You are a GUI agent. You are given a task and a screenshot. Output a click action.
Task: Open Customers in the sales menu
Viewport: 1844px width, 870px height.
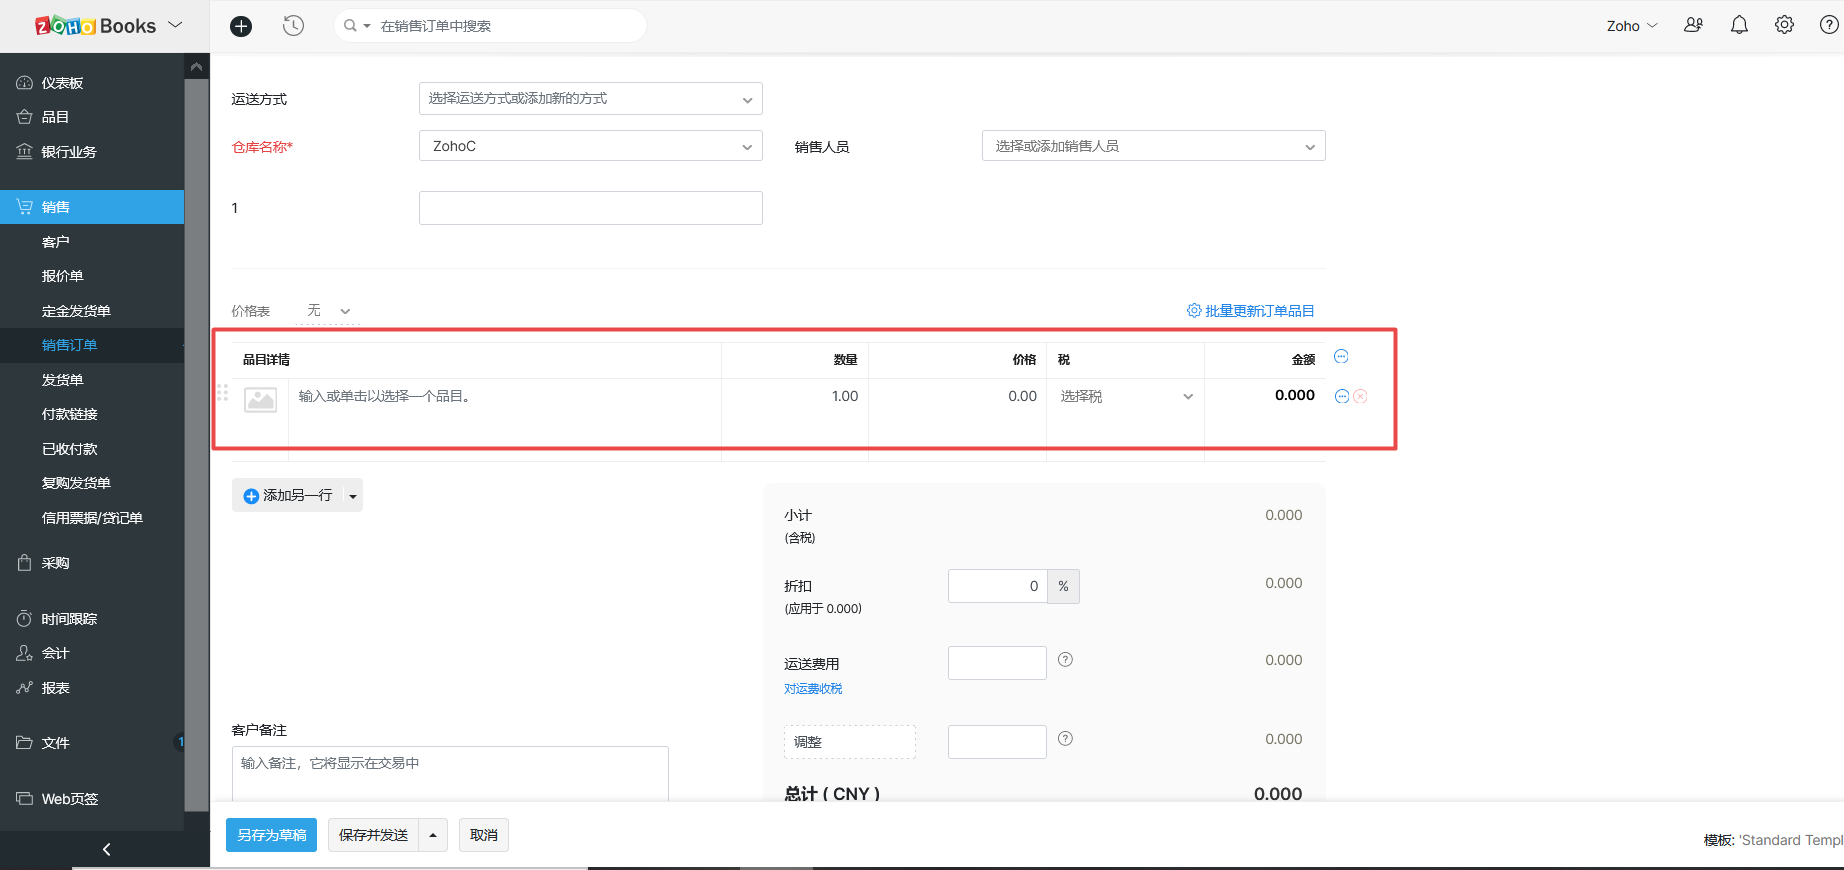click(56, 242)
